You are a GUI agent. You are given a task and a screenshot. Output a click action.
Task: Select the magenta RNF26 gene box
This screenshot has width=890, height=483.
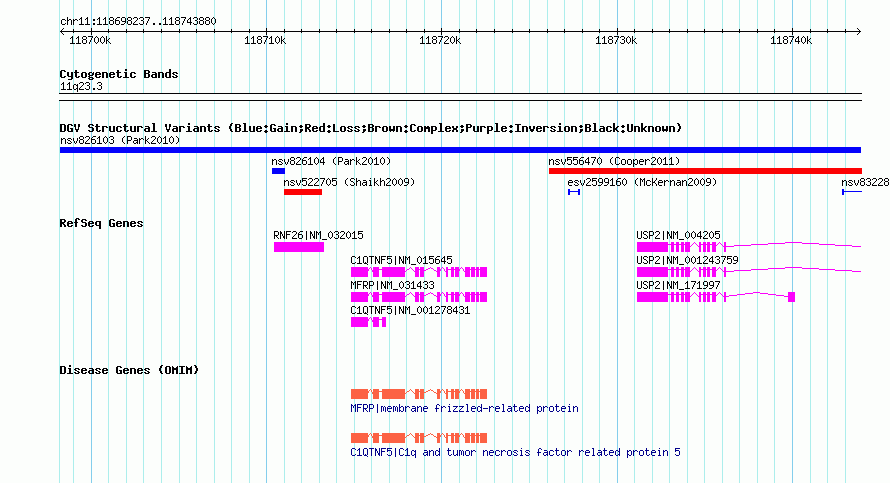299,247
